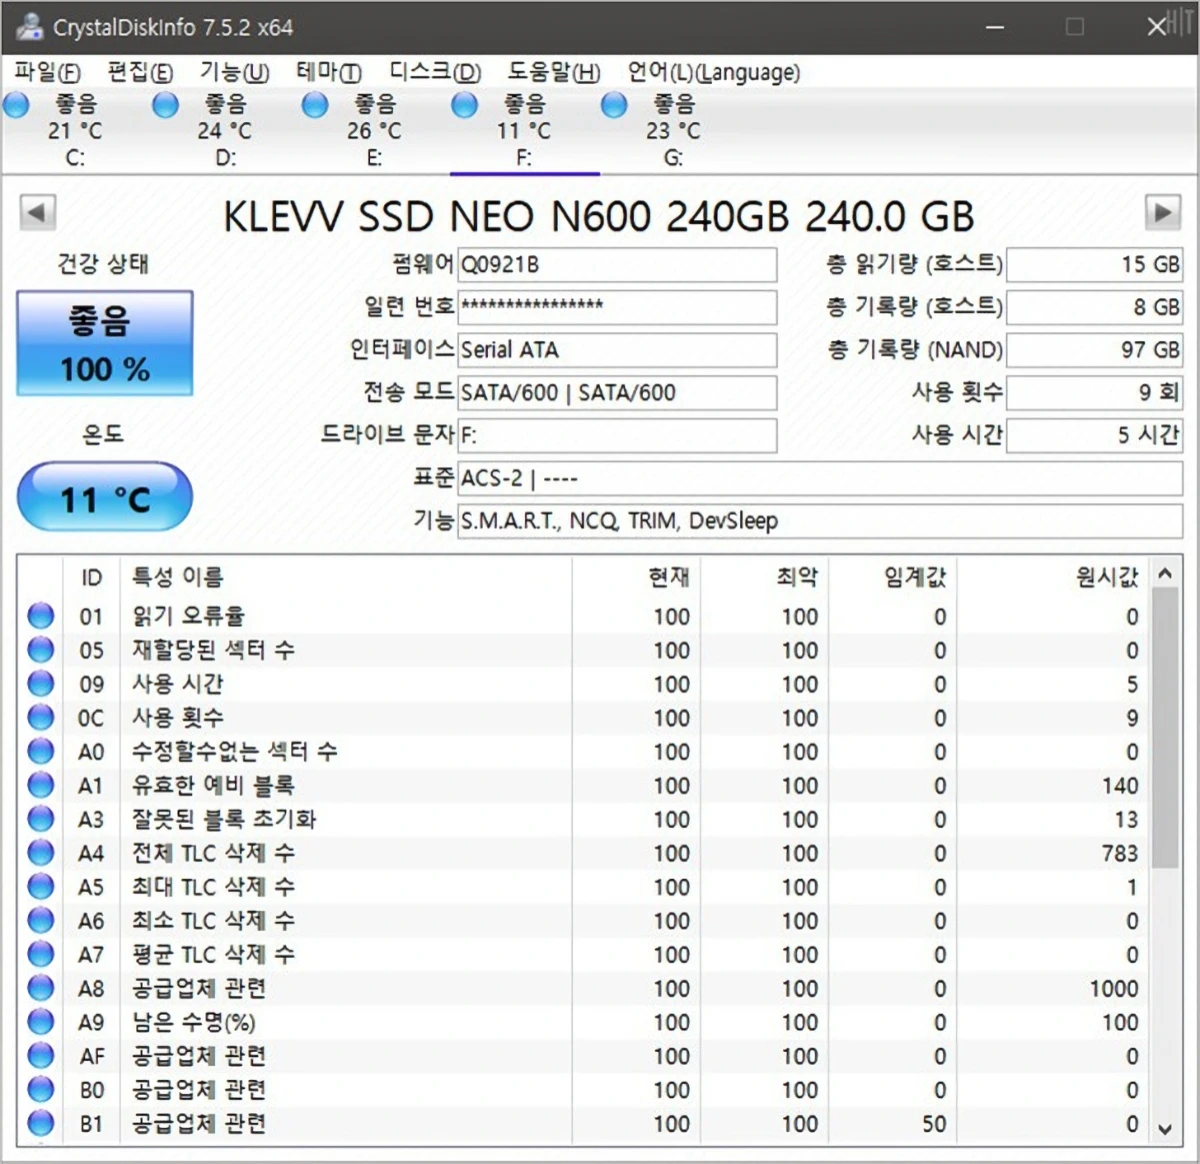Viewport: 1200px width, 1164px height.
Task: Click the 24 °C temperature of drive D:
Action: (225, 131)
